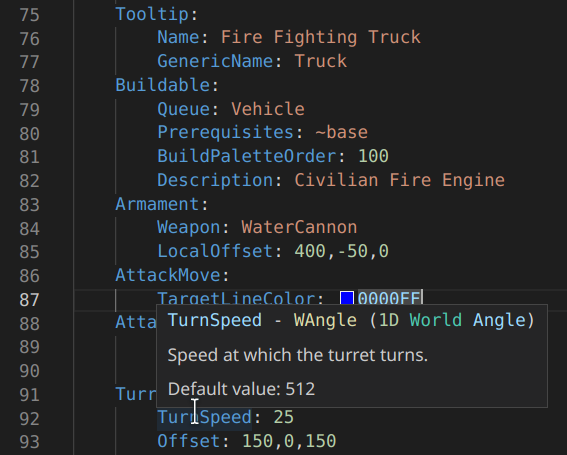The height and width of the screenshot is (455, 567).
Task: Click the Buildable section key
Action: coord(163,85)
